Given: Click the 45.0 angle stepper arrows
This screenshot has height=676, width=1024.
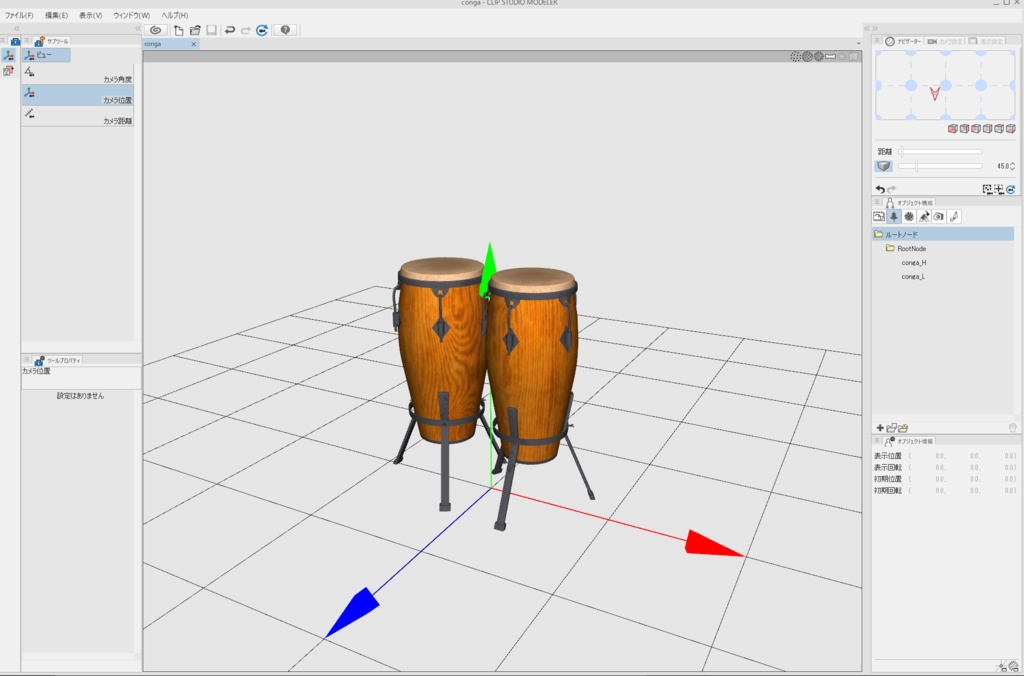Looking at the screenshot, I should click(1012, 166).
